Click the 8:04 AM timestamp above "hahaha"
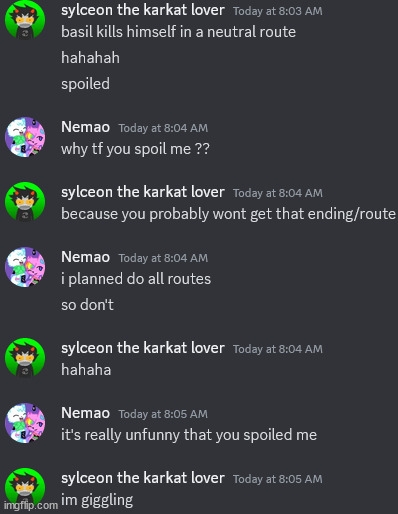This screenshot has height=514, width=398. [278, 349]
